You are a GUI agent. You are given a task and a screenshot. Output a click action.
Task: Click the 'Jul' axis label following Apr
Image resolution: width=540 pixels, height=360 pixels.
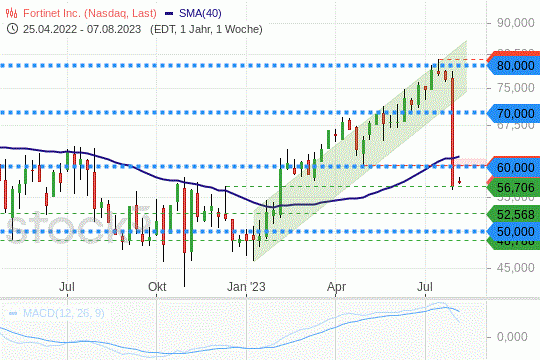coord(425,287)
